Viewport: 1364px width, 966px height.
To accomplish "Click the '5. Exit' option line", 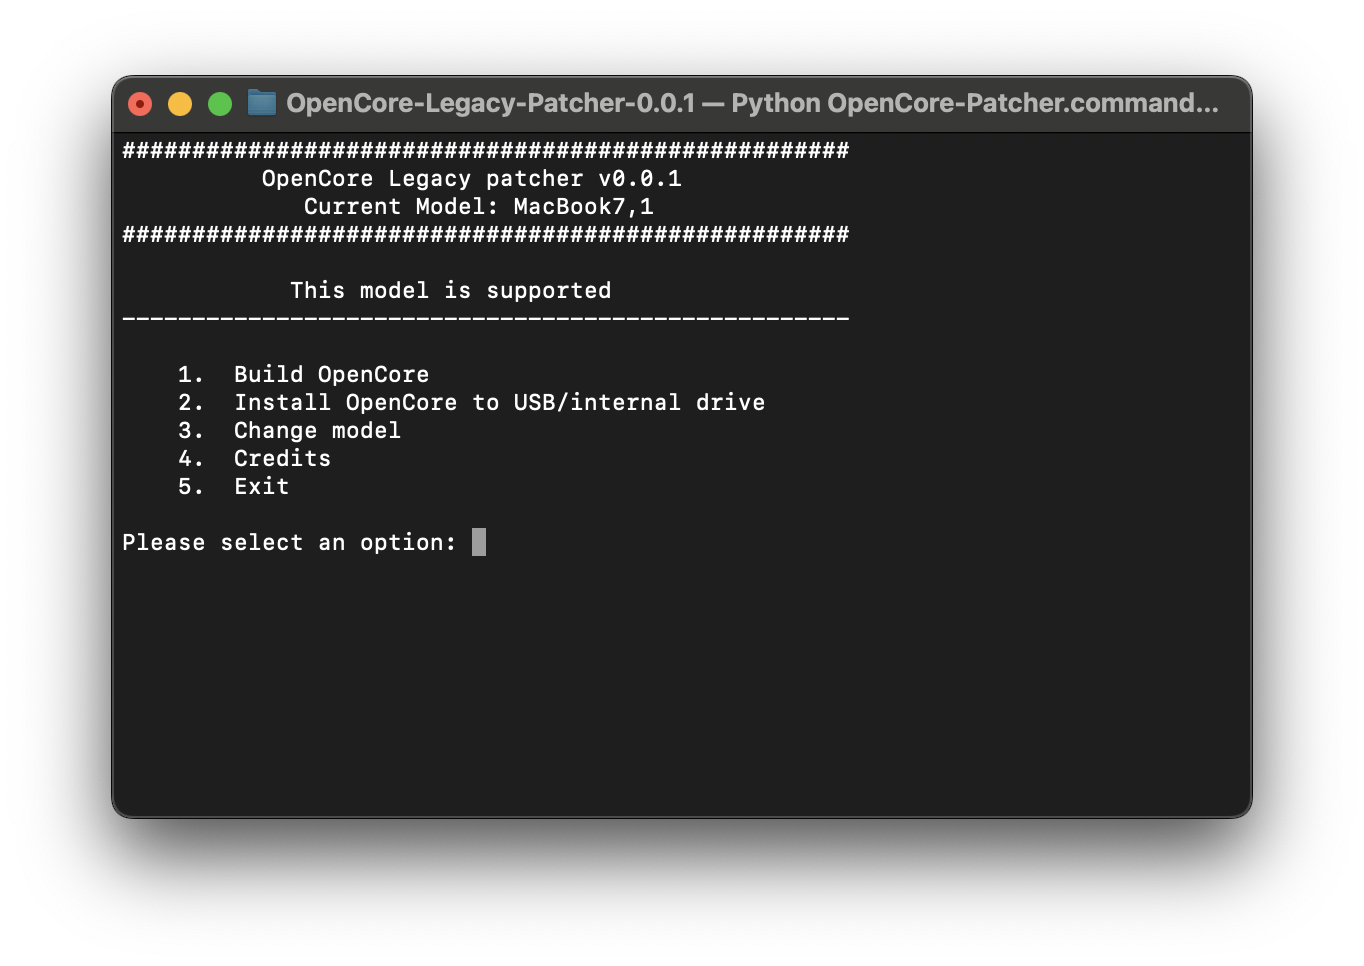I will click(234, 487).
